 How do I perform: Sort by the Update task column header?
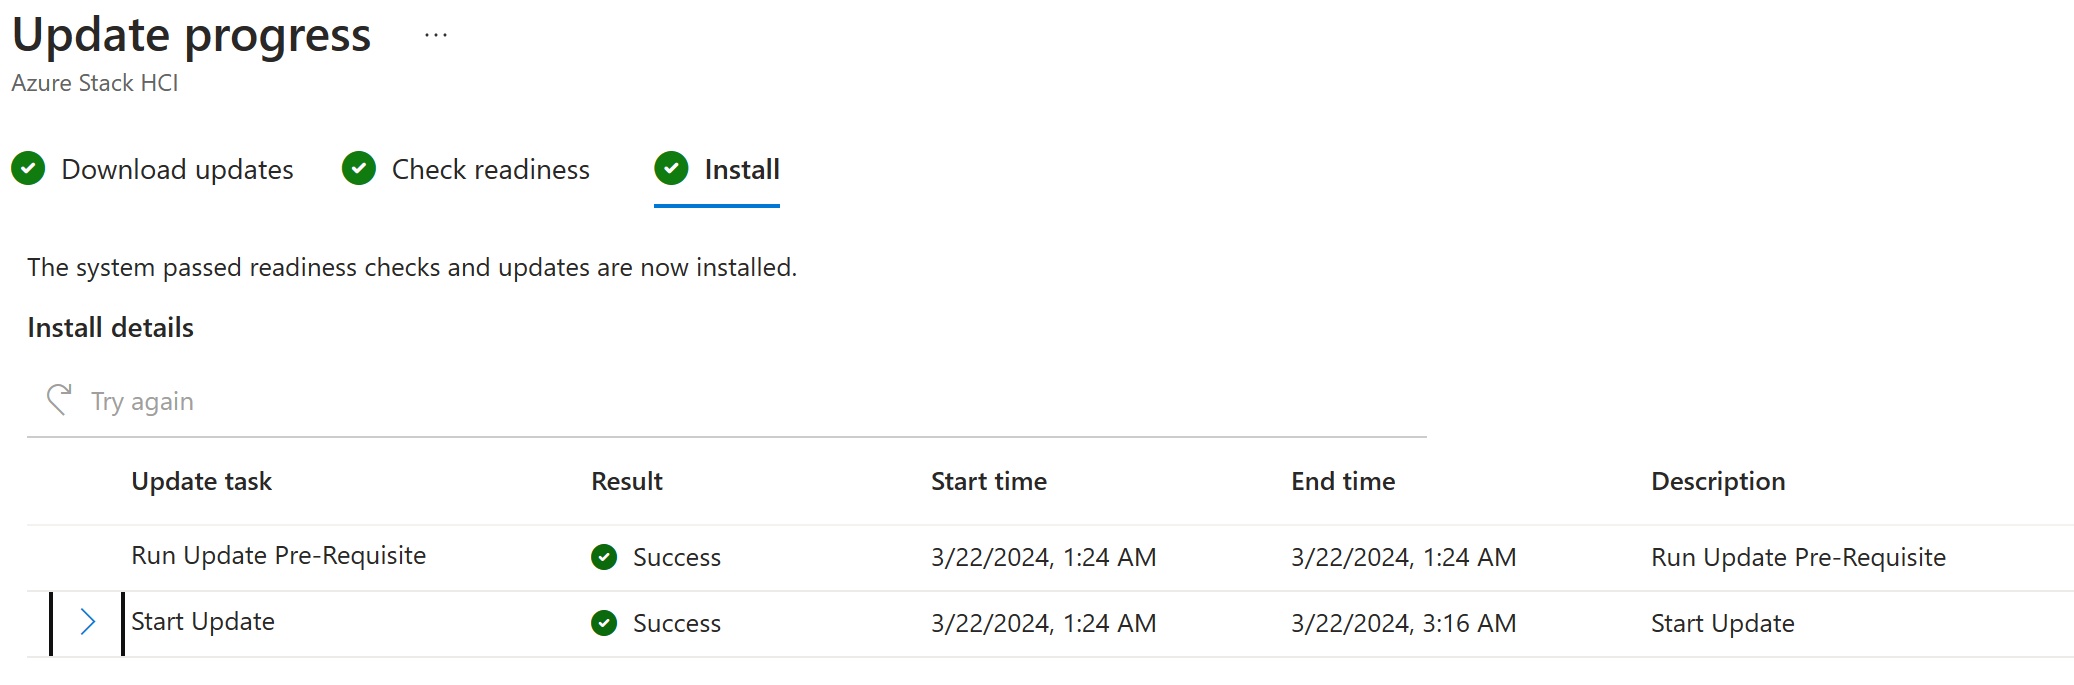[201, 481]
